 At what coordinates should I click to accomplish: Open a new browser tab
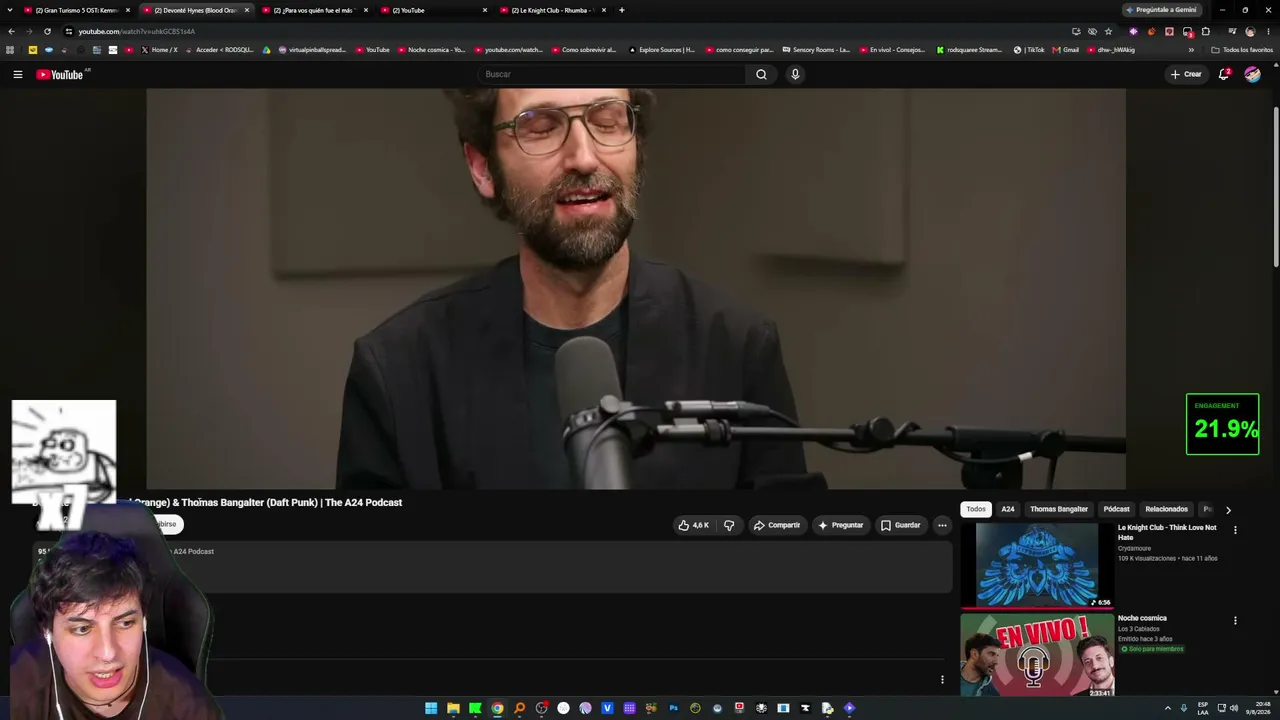(621, 10)
